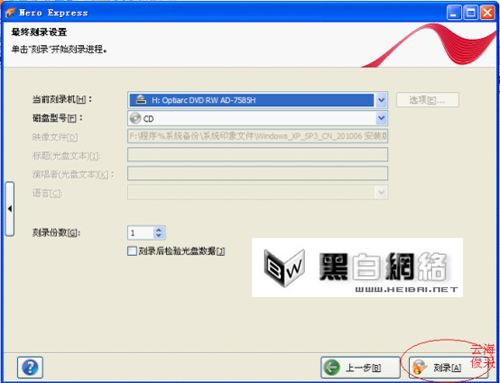The image size is (500, 383).
Task: Open the current recorder dropdown arrow
Action: [x=381, y=100]
